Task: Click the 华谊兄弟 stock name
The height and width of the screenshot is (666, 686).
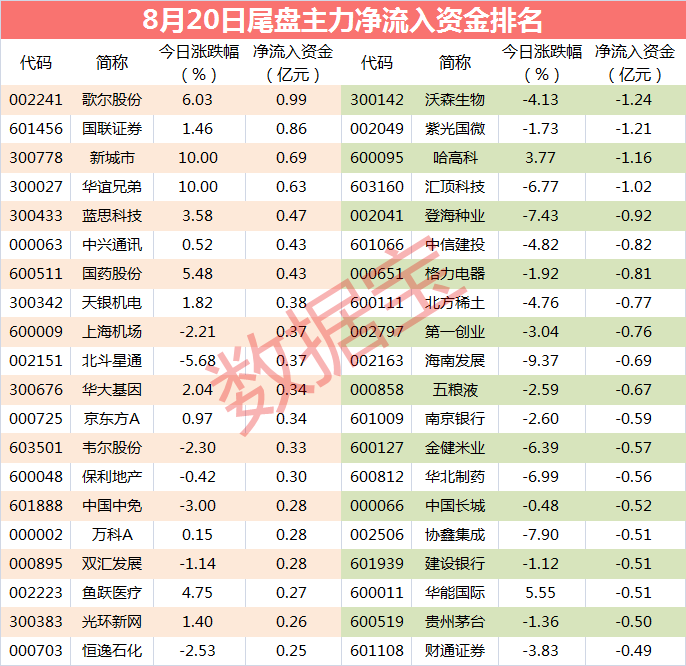Action: 112,187
